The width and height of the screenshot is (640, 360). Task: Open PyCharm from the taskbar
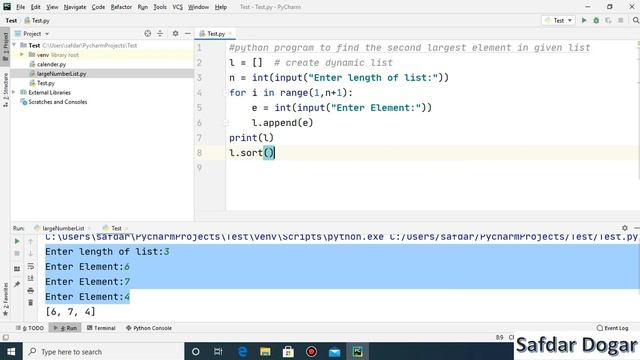(358, 351)
